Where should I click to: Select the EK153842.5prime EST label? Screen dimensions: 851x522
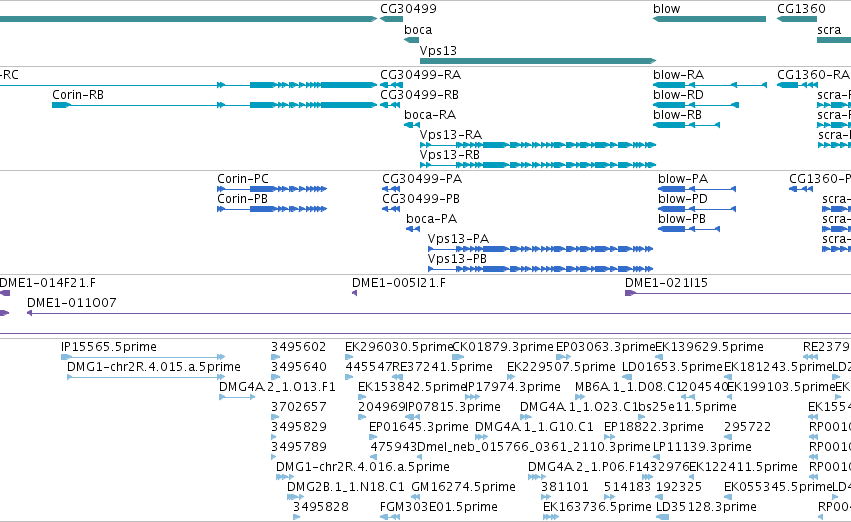tap(411, 387)
